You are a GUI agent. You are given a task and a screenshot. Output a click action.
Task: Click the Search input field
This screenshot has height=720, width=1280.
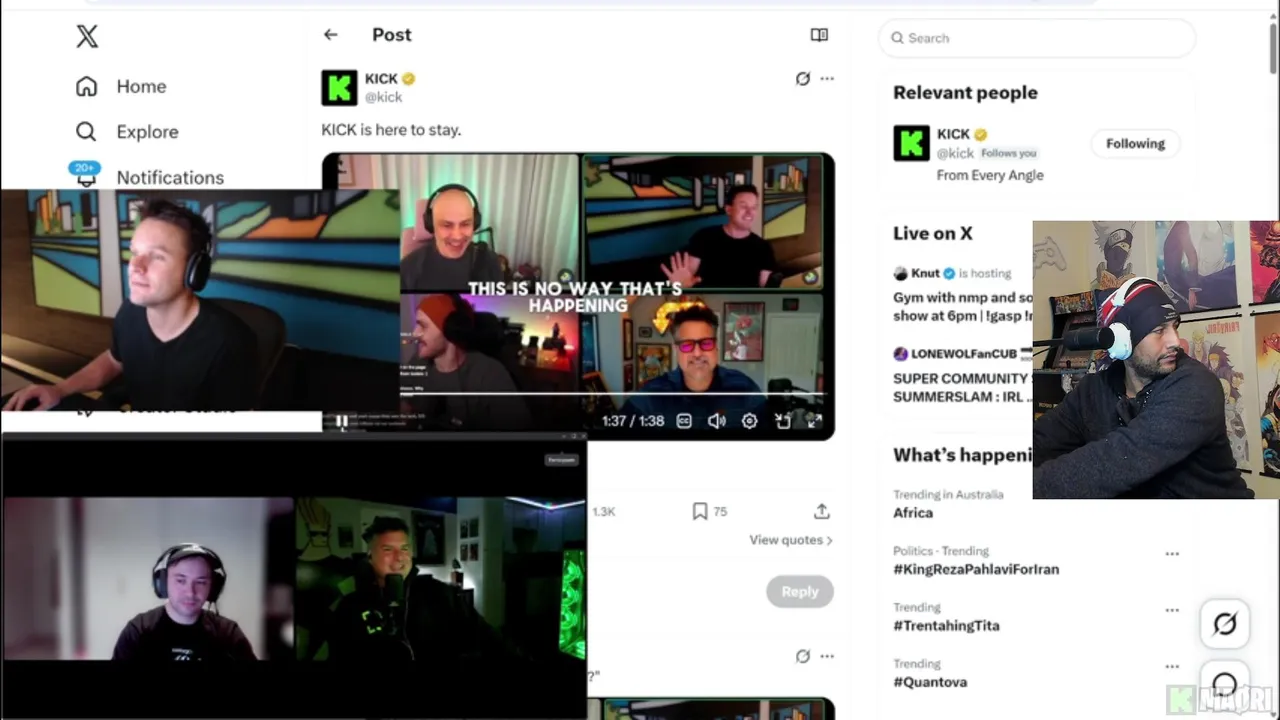click(1037, 38)
